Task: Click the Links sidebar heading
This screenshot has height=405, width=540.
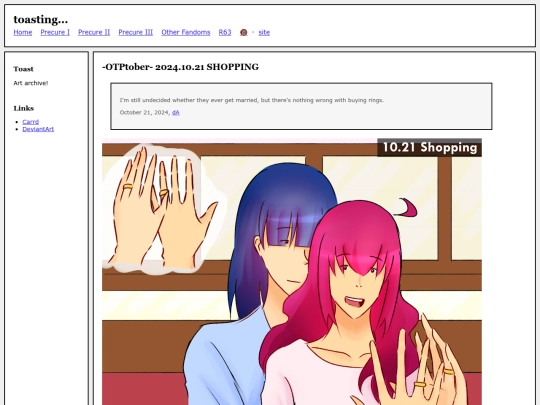Action: [x=24, y=108]
